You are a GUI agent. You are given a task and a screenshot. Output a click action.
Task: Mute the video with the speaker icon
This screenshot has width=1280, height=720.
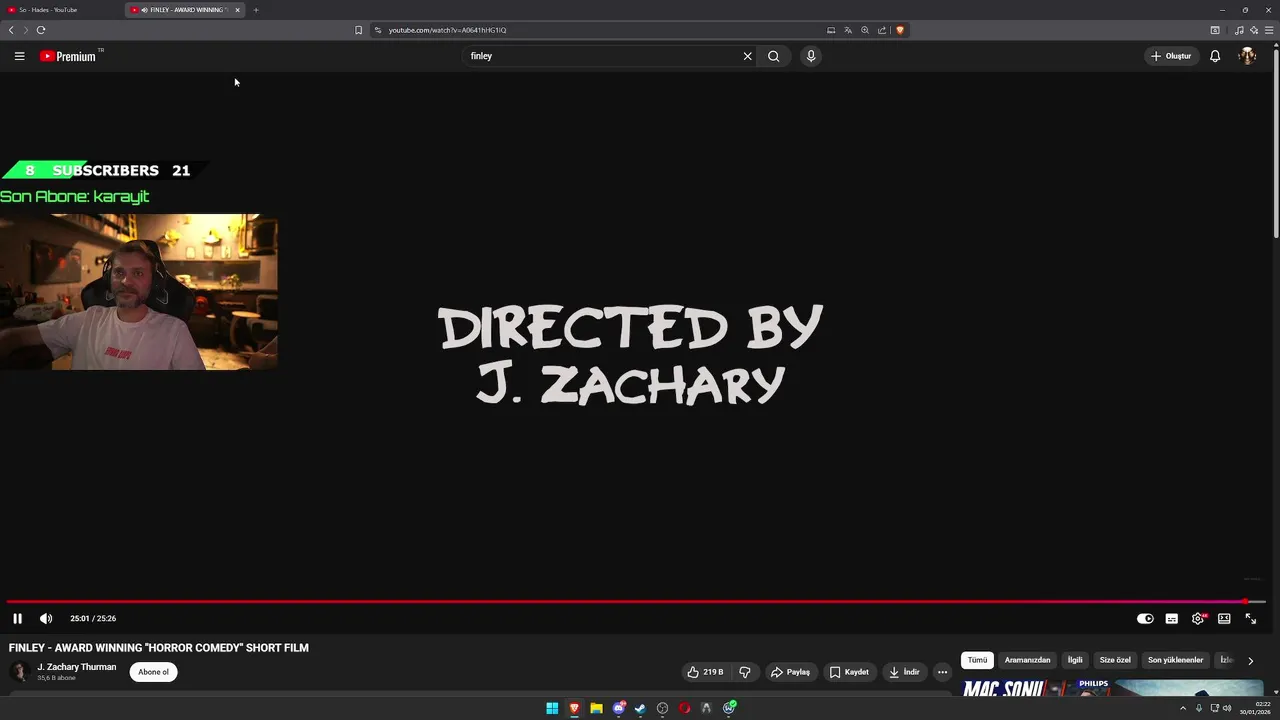tap(45, 618)
